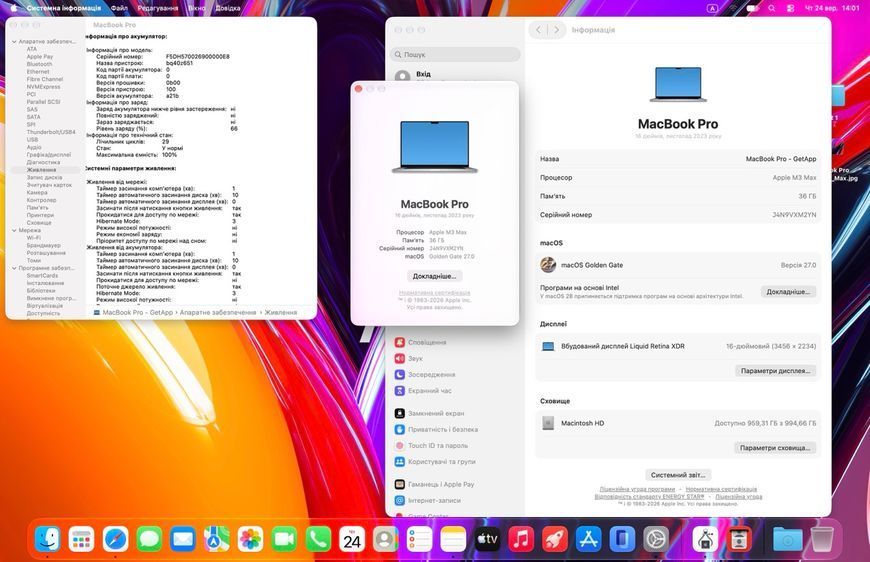Screen dimensions: 870x562
Task: Open Довідка menu
Action: coord(227,8)
